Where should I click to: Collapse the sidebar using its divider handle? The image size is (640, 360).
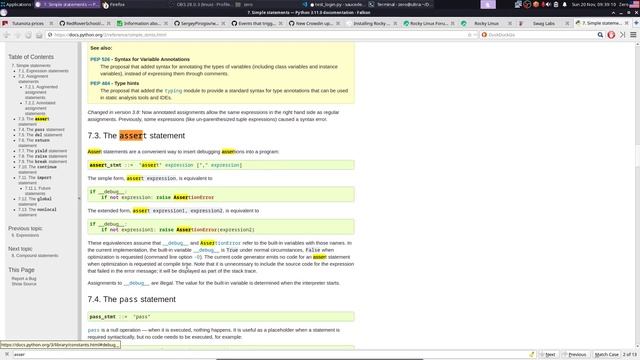[79, 198]
